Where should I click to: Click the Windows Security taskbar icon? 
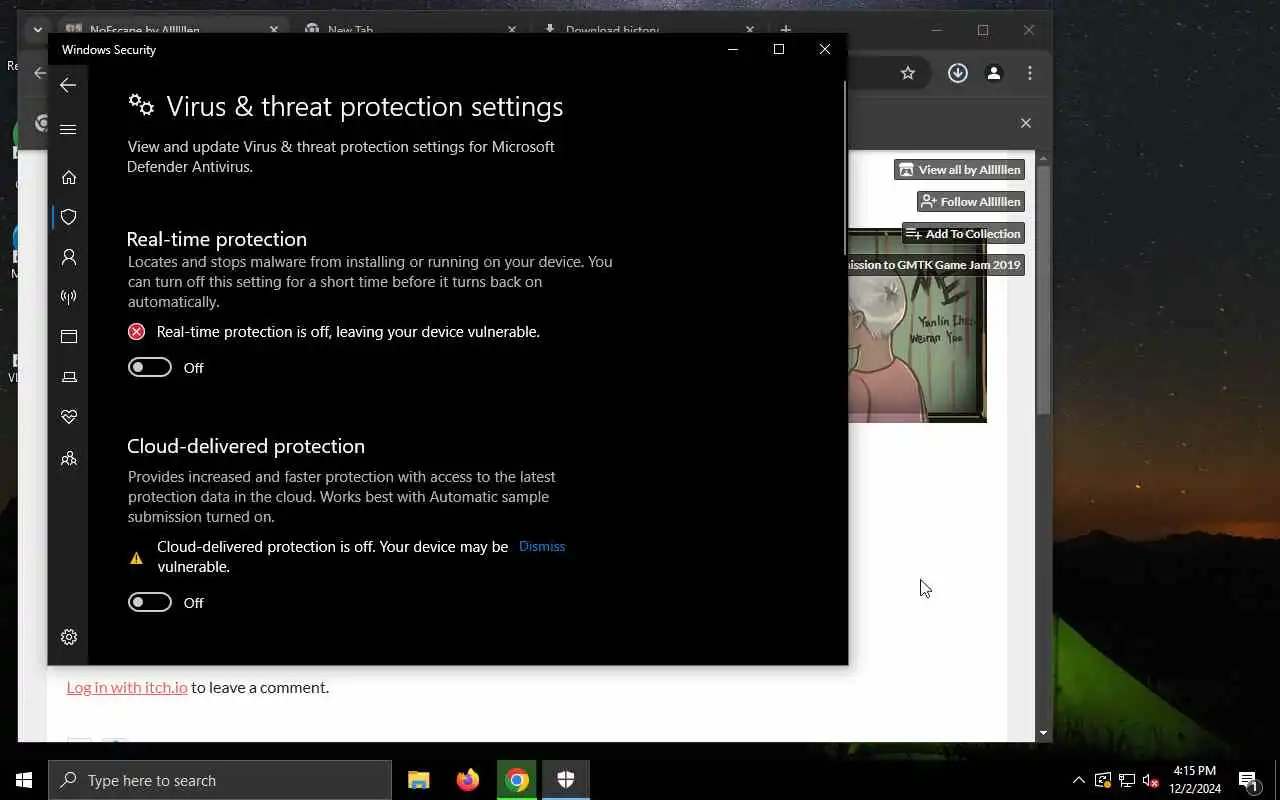click(565, 780)
